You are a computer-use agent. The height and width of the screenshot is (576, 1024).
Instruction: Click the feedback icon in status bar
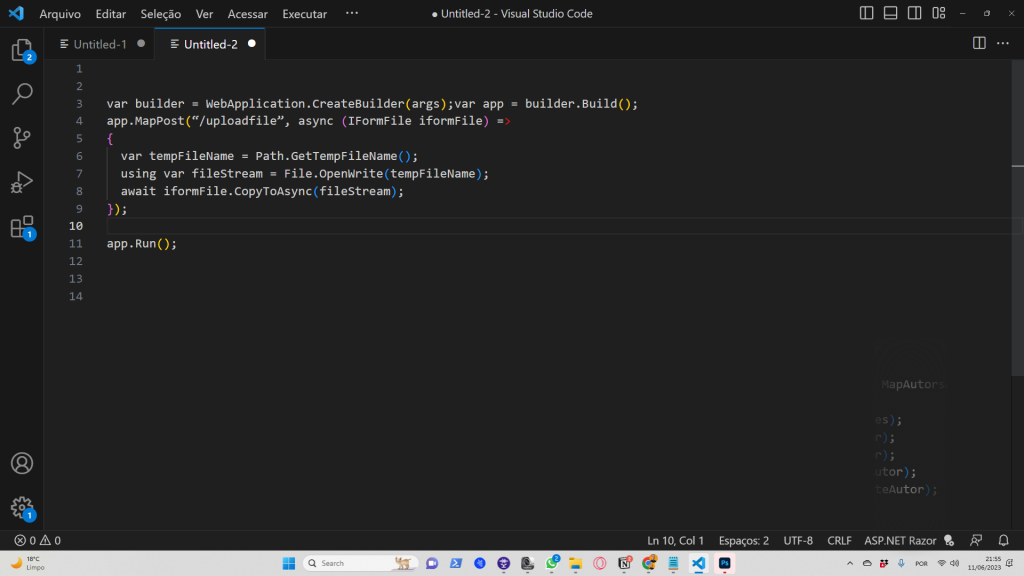976,540
